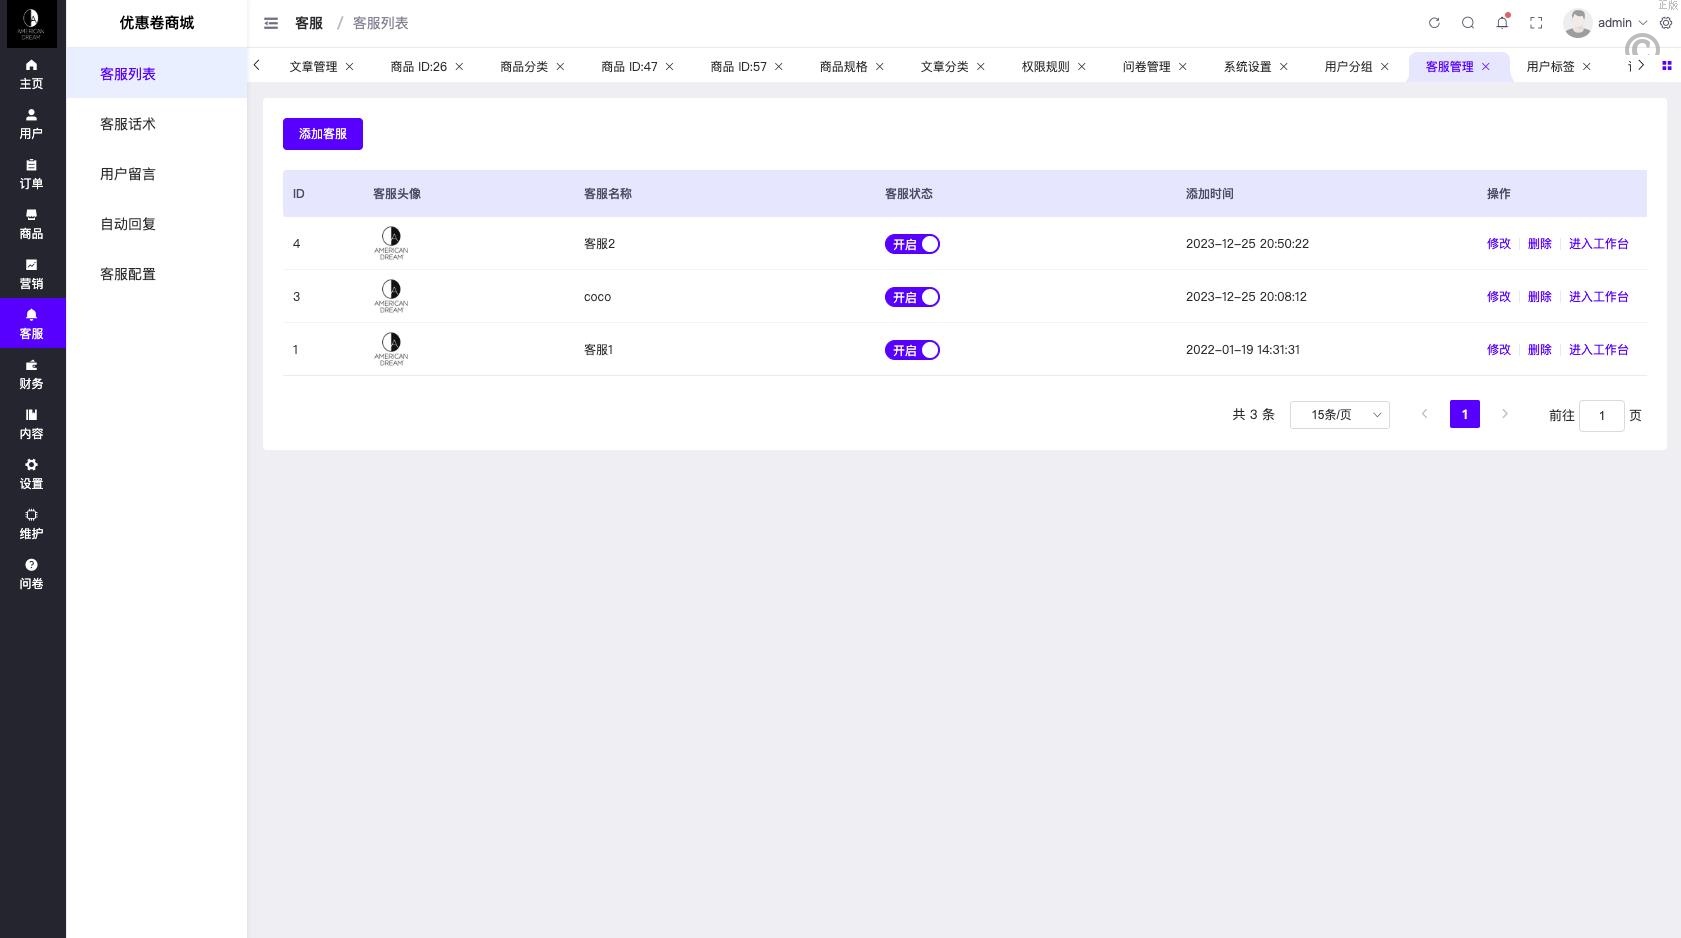Image resolution: width=1681 pixels, height=938 pixels.
Task: Open the 15条/页 page size dropdown
Action: (x=1339, y=415)
